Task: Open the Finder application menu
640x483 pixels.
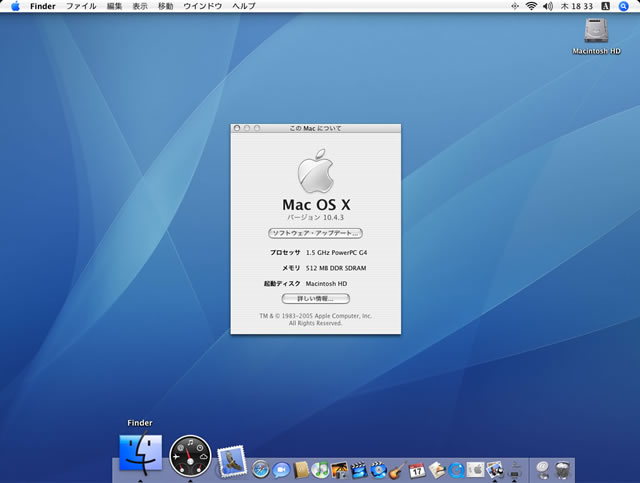Action: click(43, 6)
